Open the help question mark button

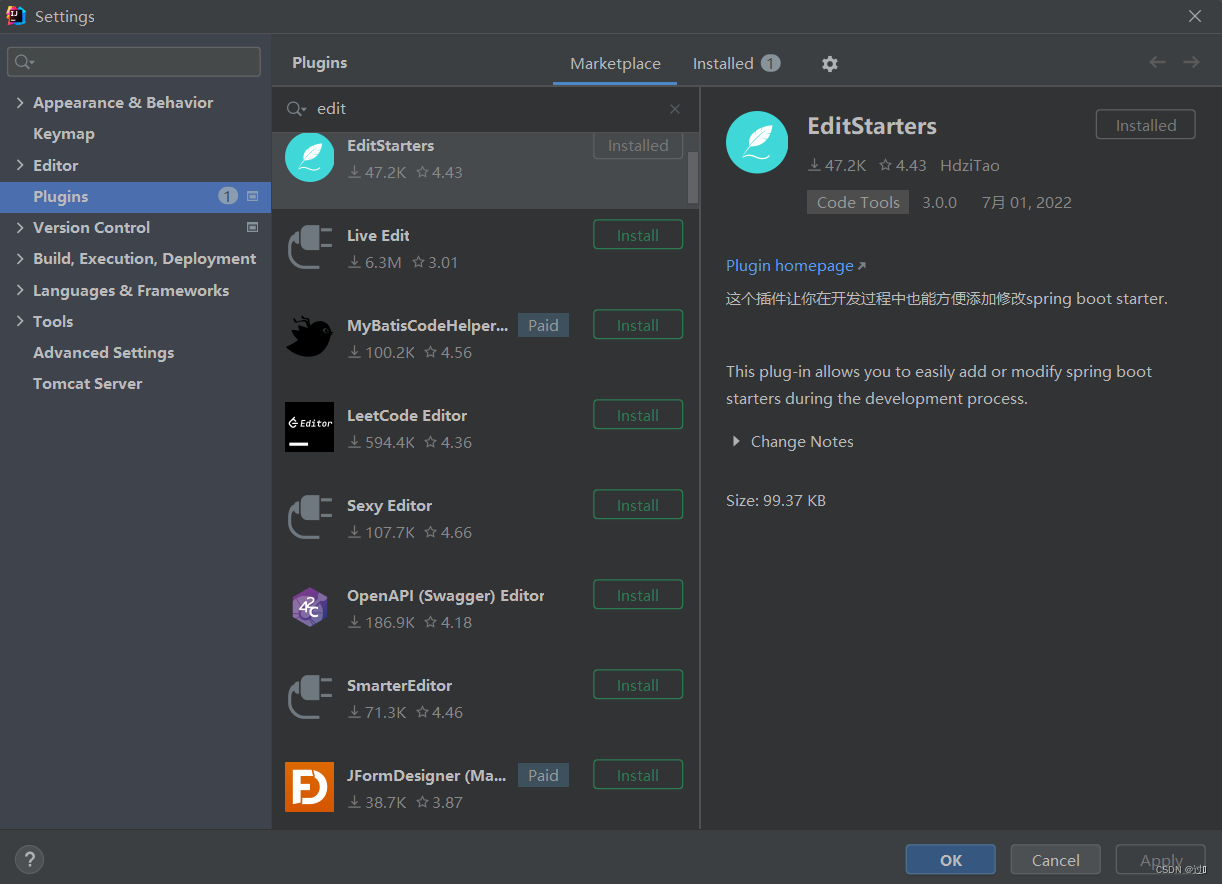[x=30, y=859]
